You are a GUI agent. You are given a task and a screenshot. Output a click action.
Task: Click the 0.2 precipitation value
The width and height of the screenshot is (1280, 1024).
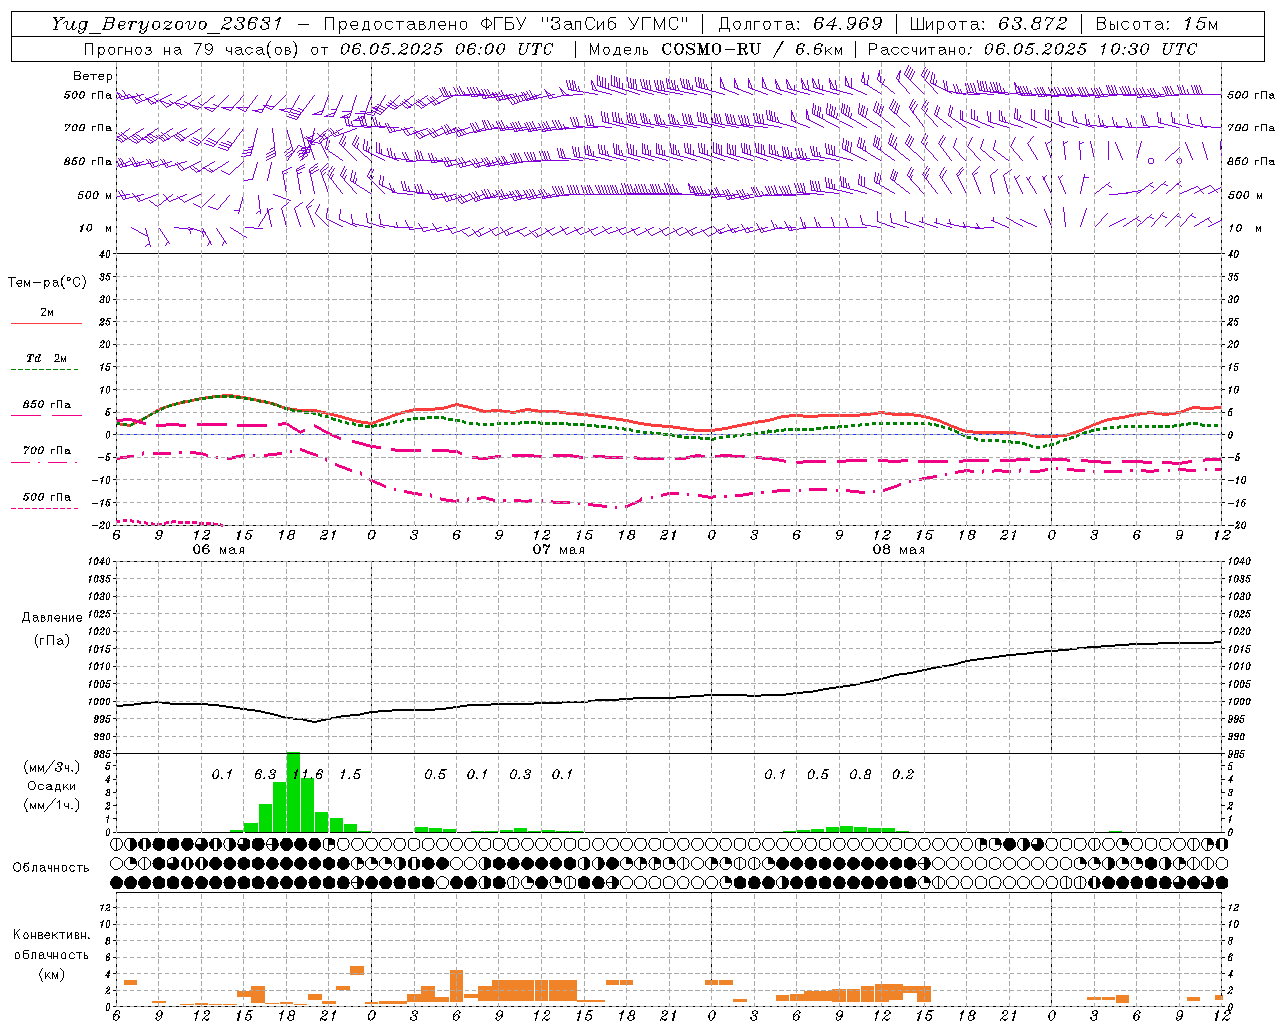(x=903, y=775)
